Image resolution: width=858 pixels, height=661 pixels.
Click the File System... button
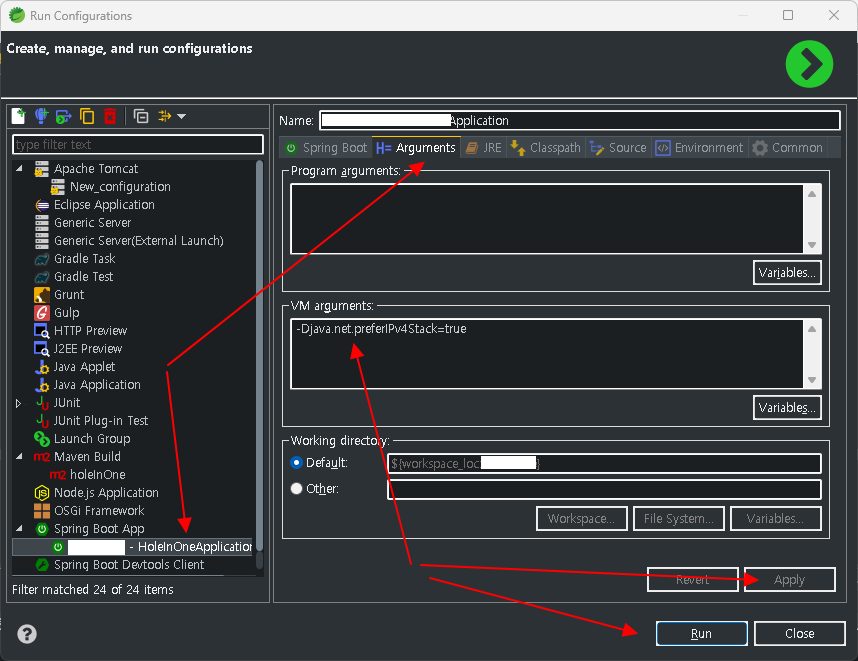679,519
